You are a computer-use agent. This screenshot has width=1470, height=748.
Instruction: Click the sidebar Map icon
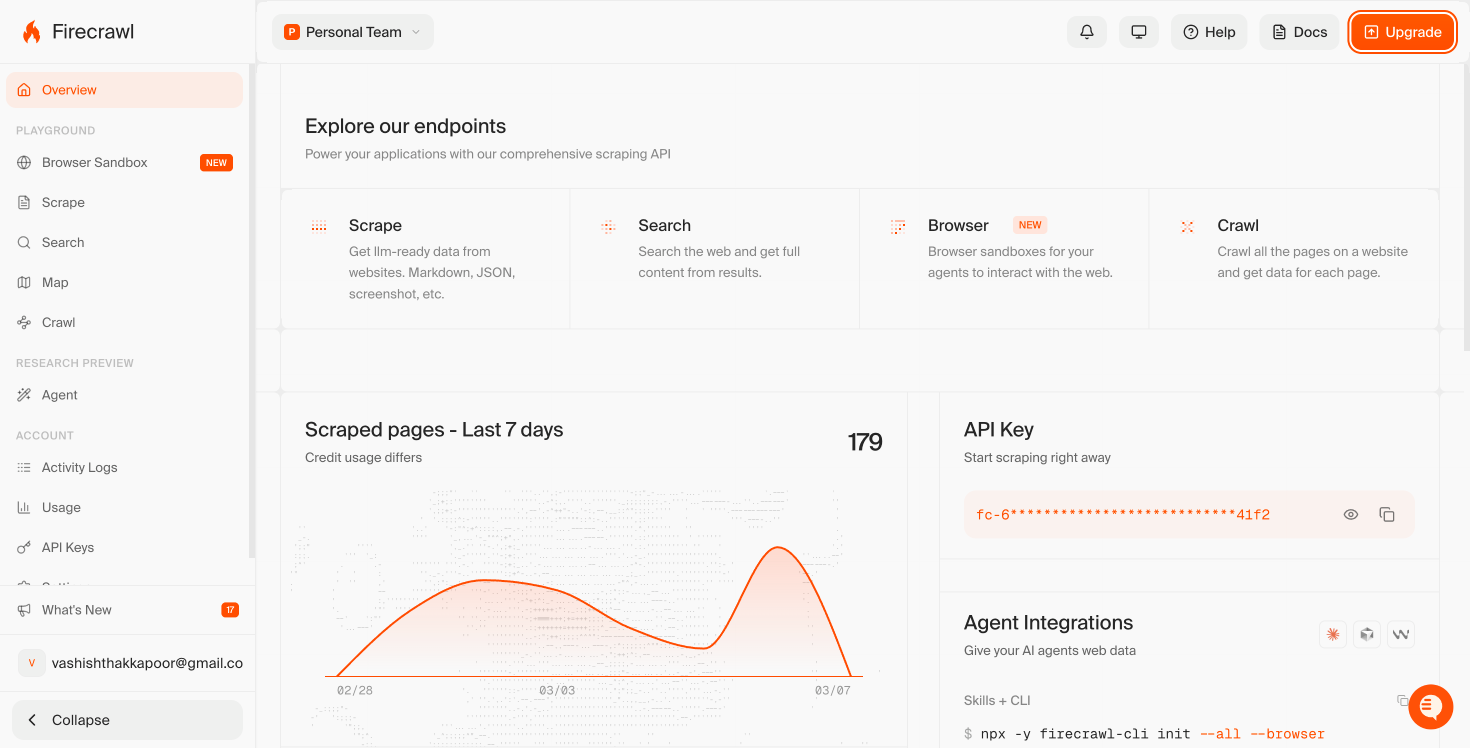point(24,282)
